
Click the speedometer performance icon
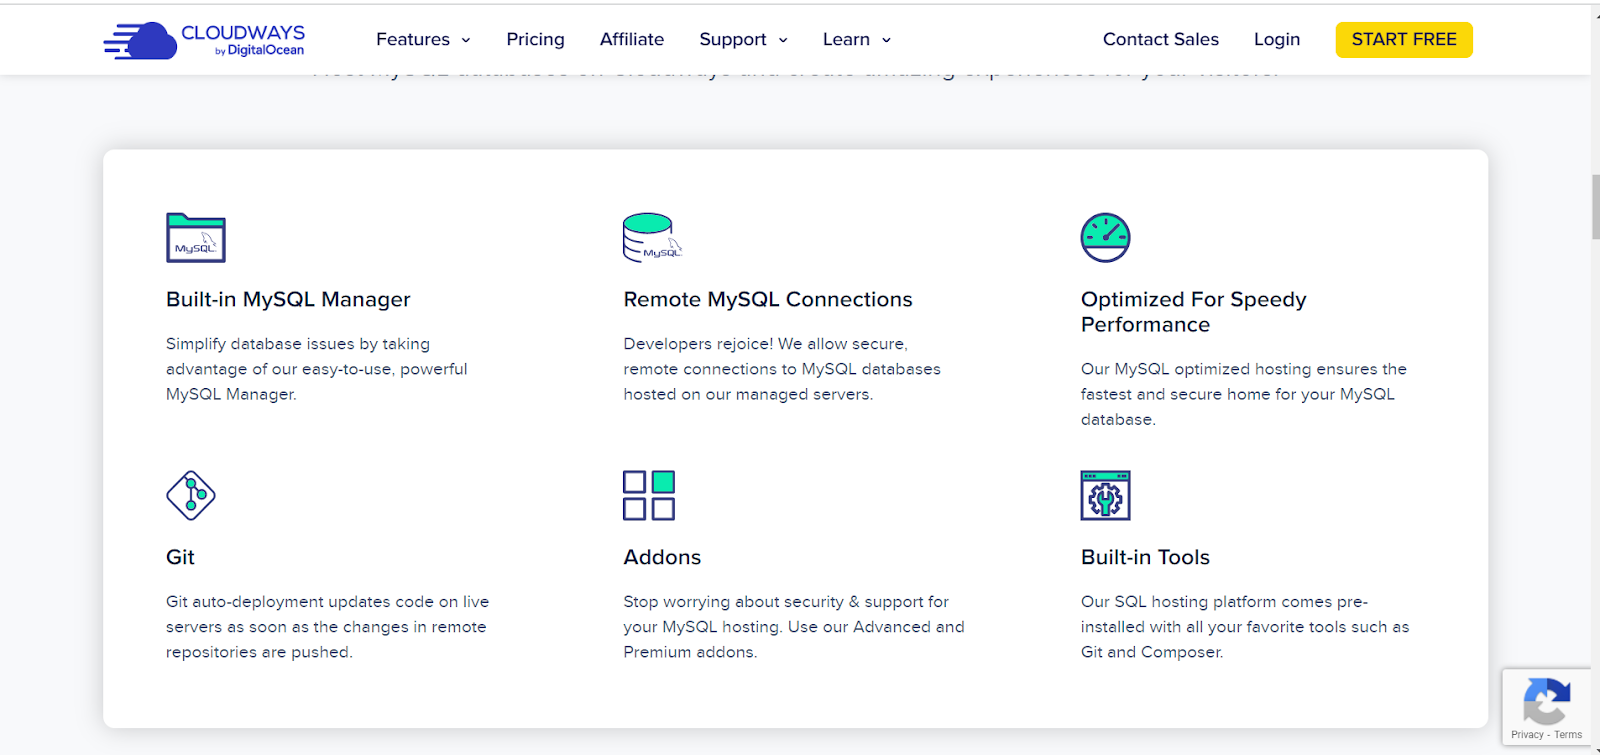tap(1105, 238)
